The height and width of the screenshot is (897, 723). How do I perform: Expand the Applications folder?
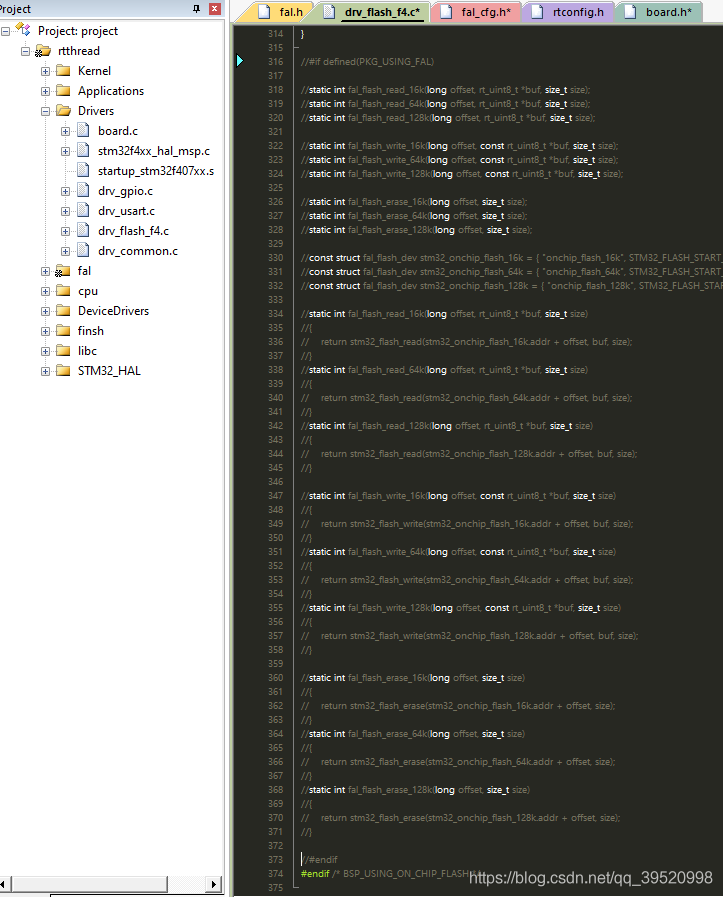pyautogui.click(x=45, y=92)
